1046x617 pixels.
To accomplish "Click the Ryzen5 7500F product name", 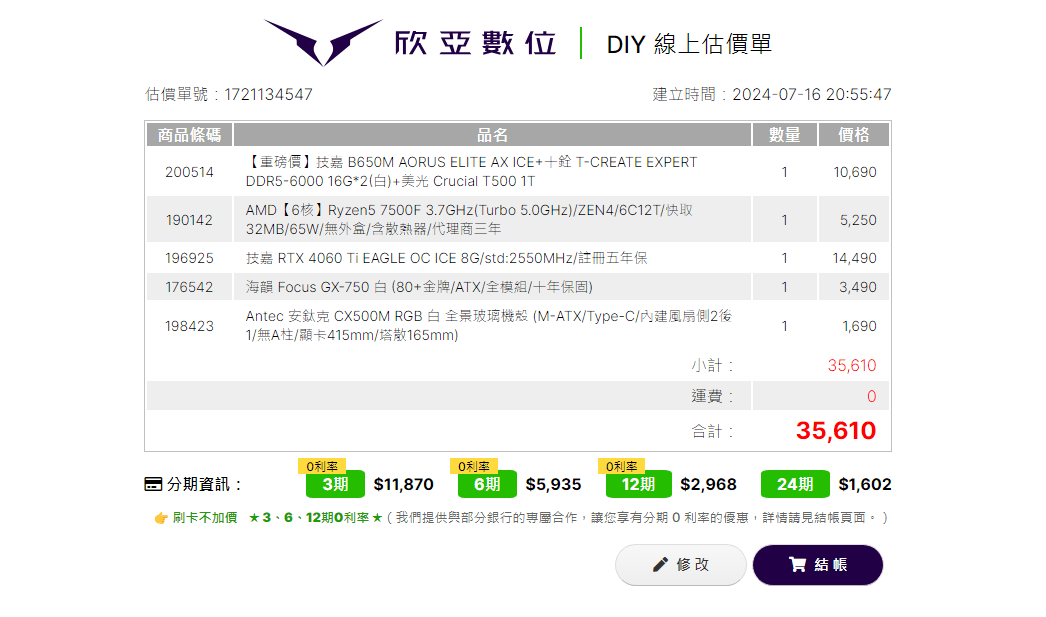I will (469, 219).
